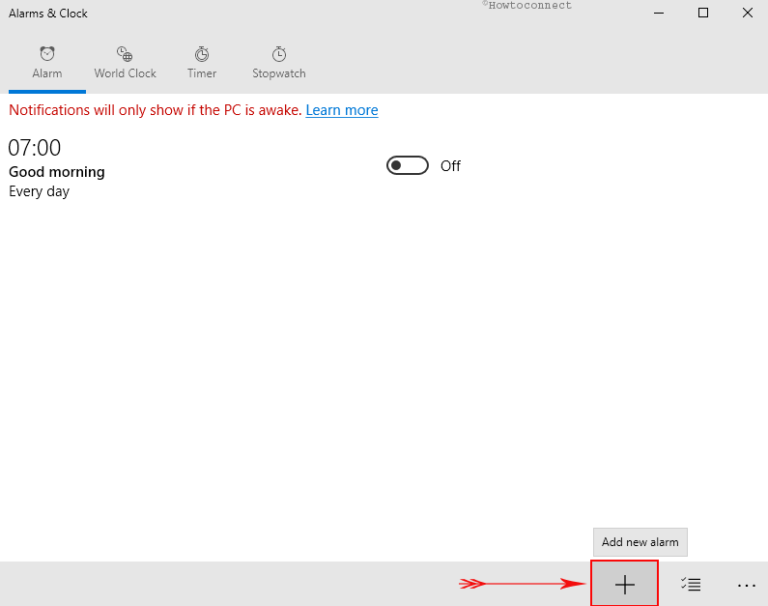Click the Timer icon
This screenshot has width=768, height=606.
[202, 54]
